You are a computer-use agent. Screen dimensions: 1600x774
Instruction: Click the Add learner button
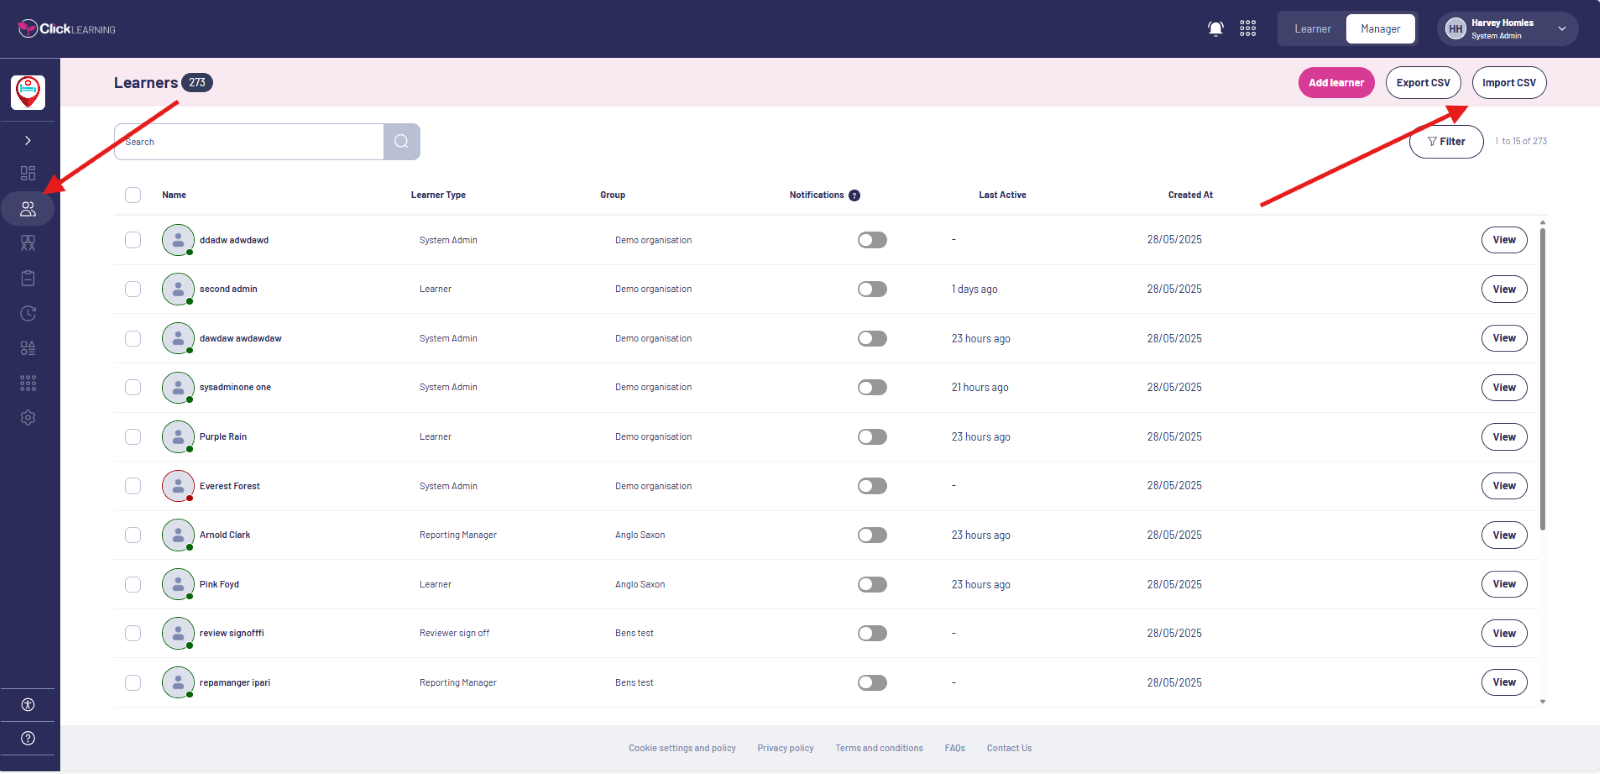point(1336,83)
